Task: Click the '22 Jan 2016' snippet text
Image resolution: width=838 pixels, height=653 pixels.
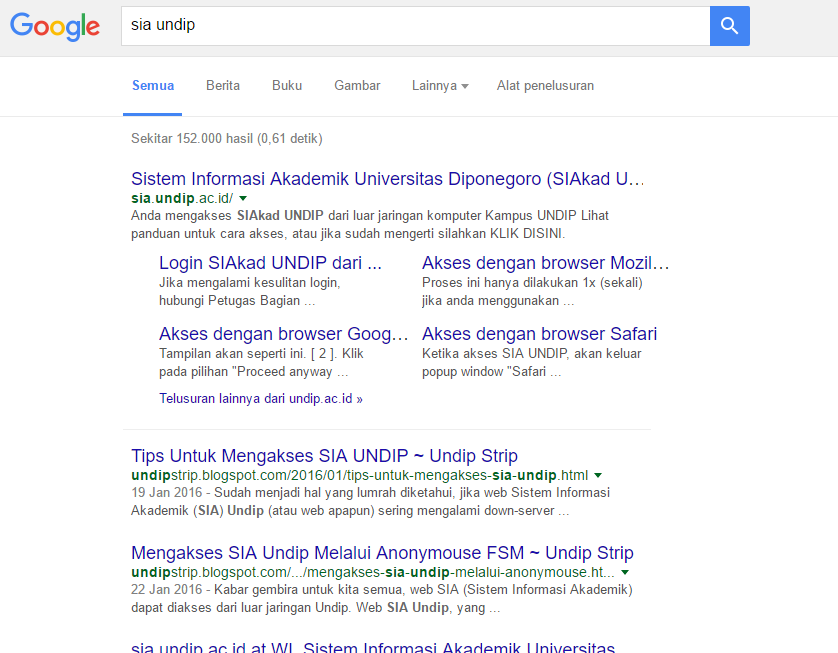Action: (x=382, y=598)
